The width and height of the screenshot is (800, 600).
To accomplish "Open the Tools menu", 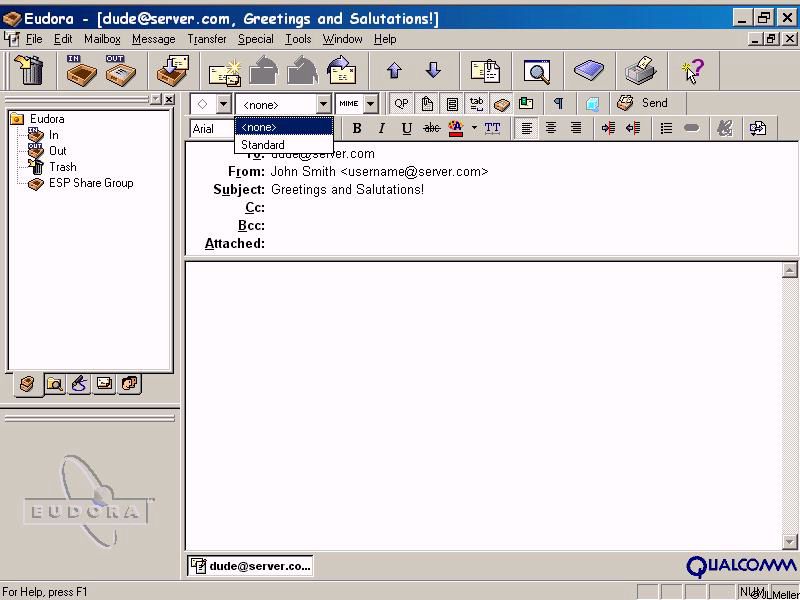I will (298, 39).
